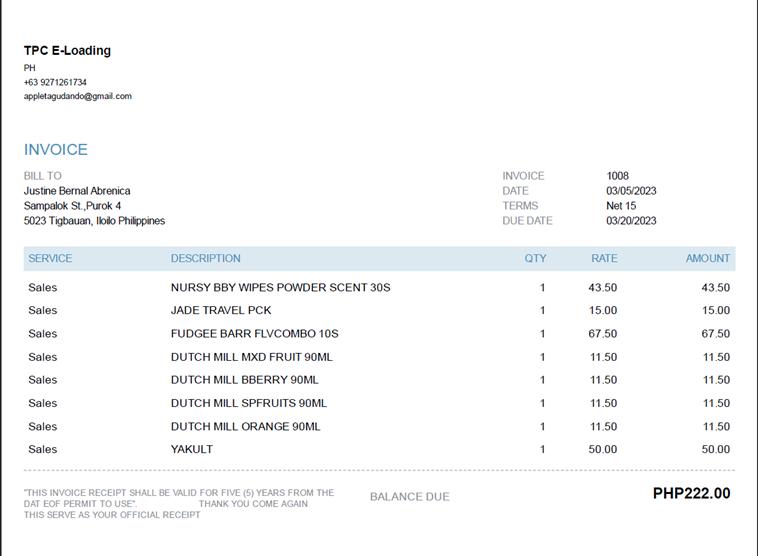758x556 pixels.
Task: Select the total PHP222.00
Action: (x=691, y=494)
